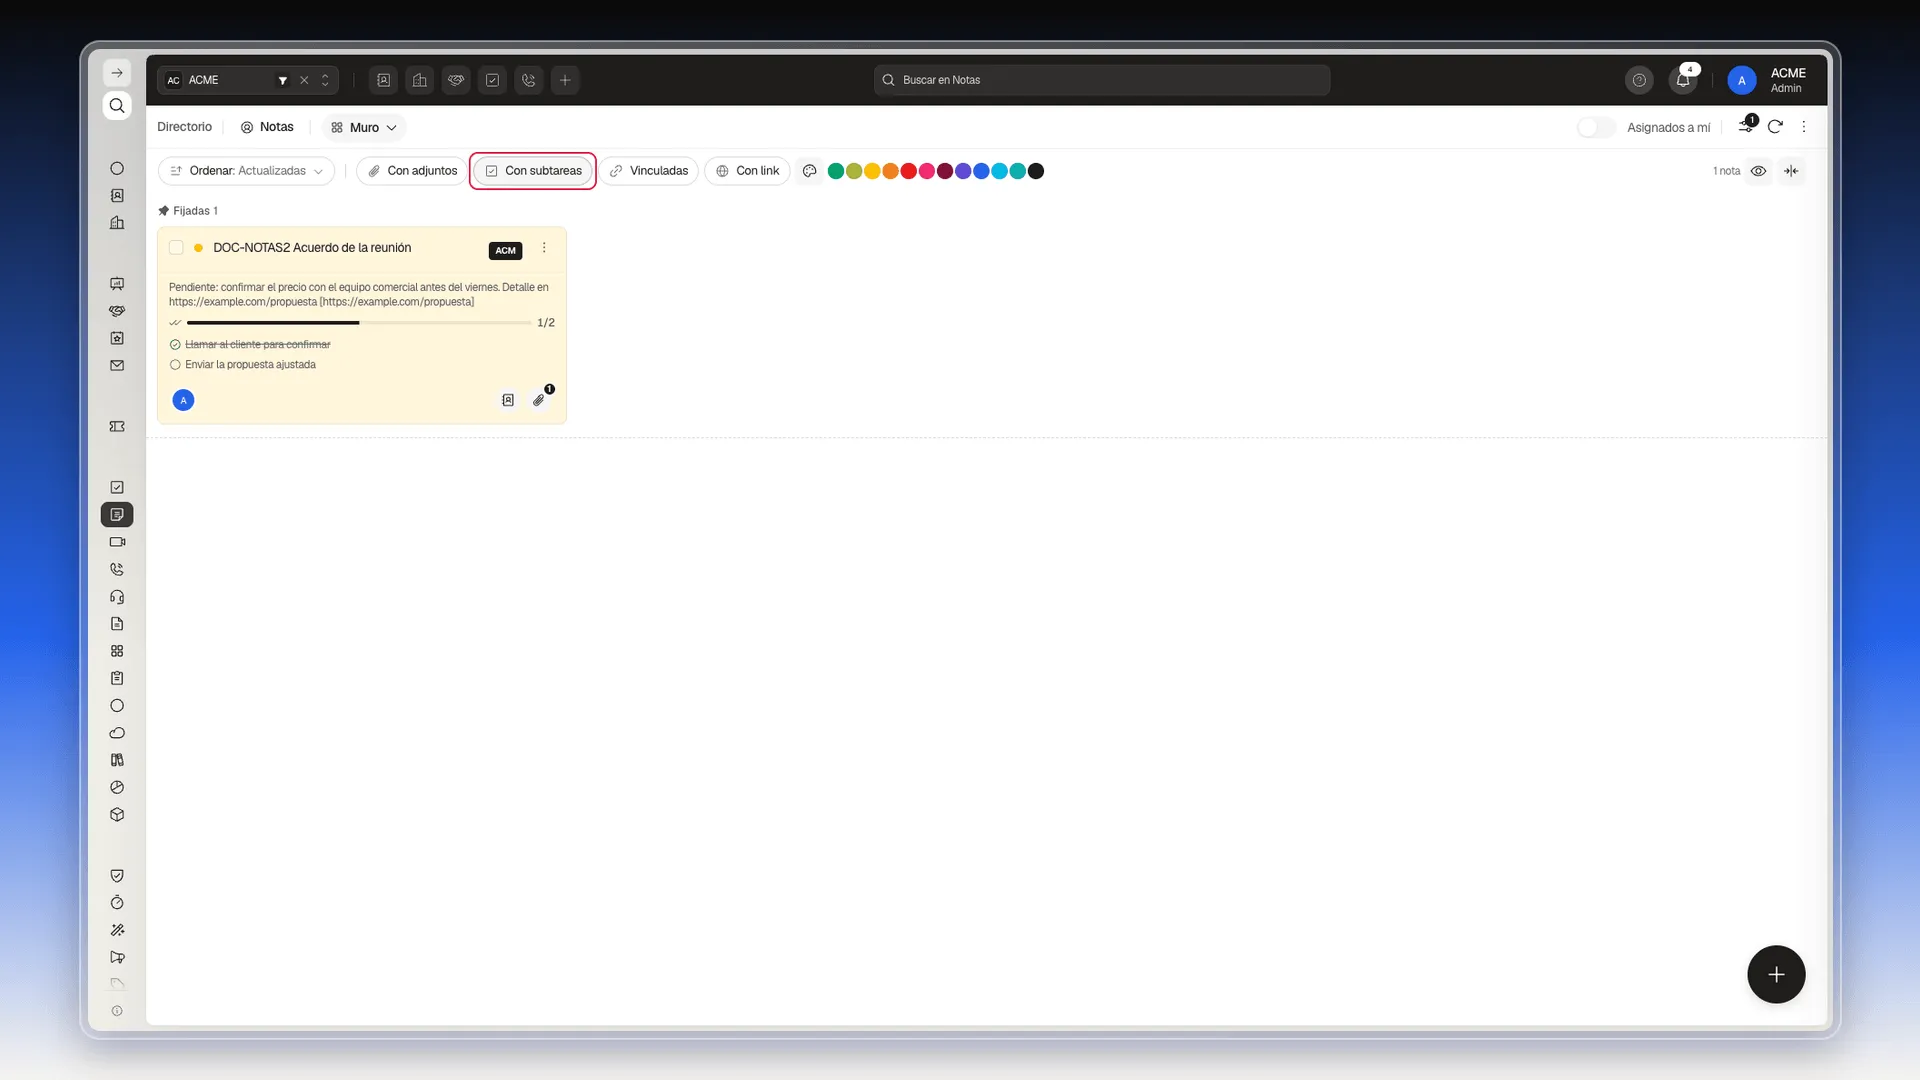Open the notifications bell
The width and height of the screenshot is (1920, 1080).
tap(1683, 80)
